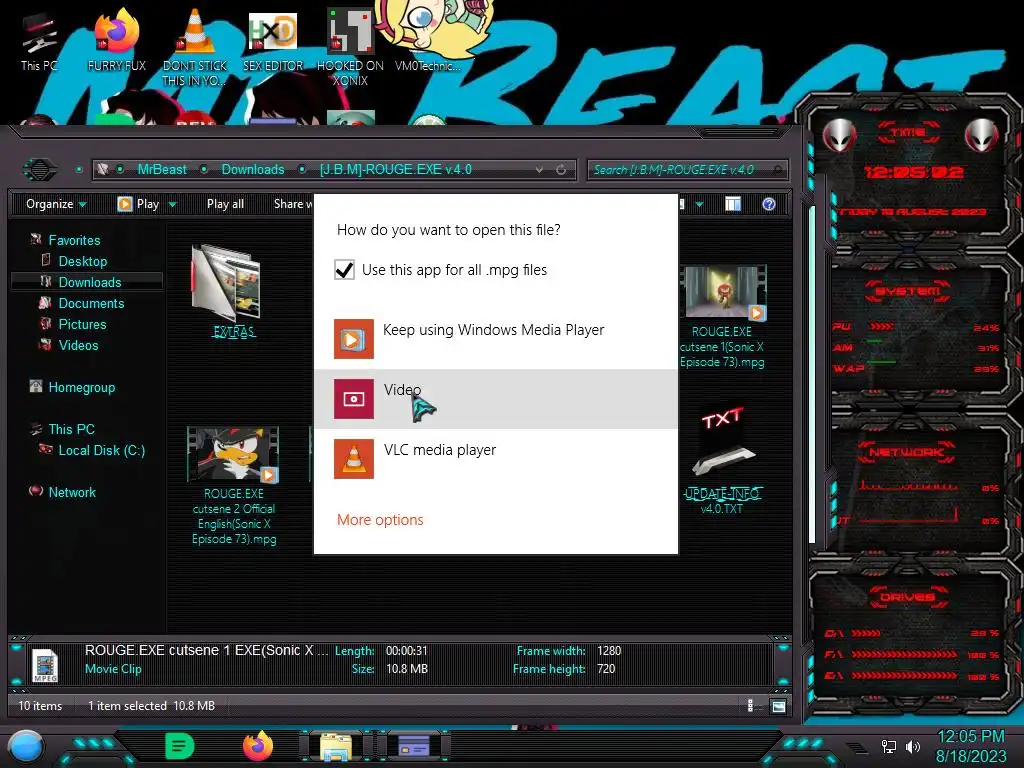Refresh the folder view
1024x768 pixels.
(x=561, y=170)
